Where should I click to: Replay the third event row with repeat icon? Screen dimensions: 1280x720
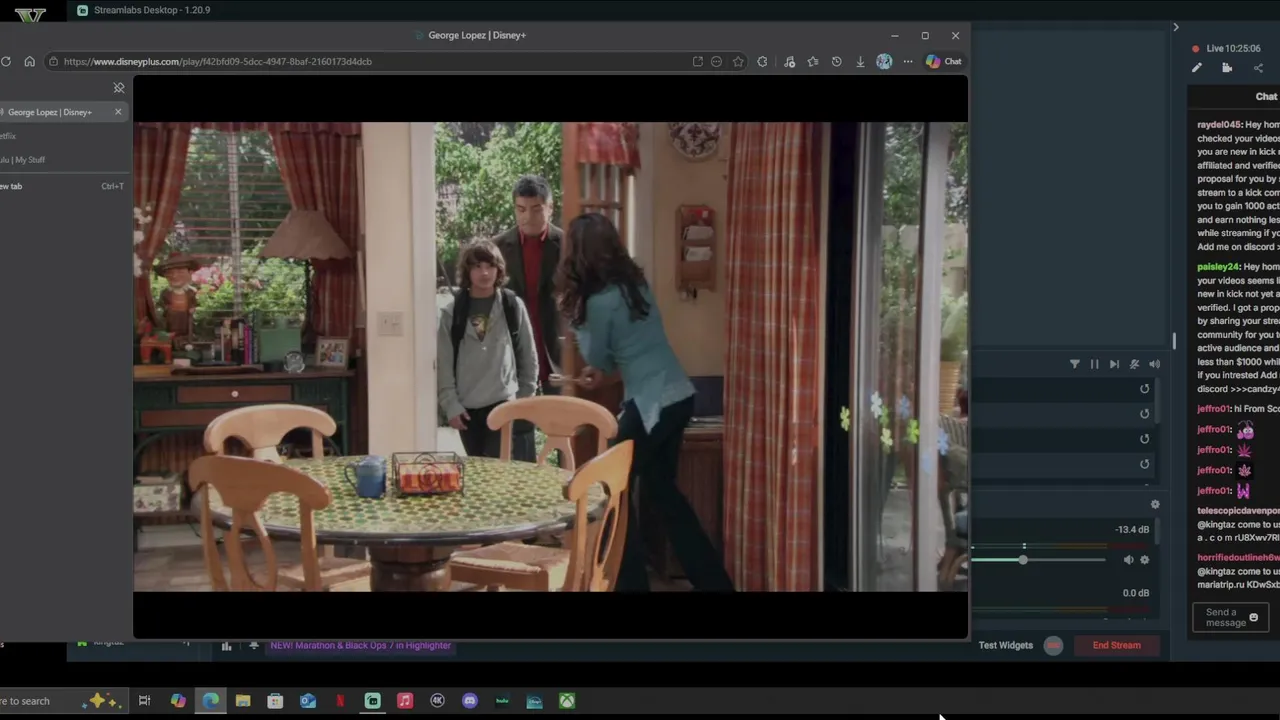1145,439
